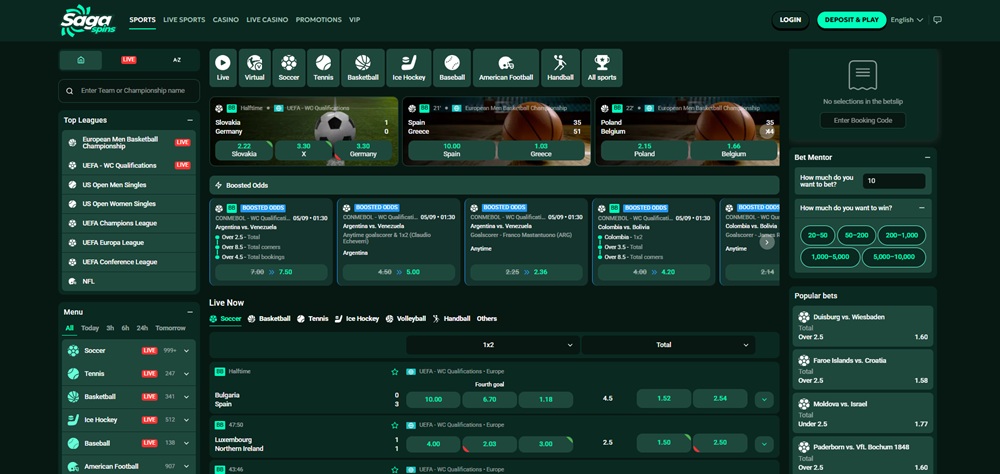
Task: Click the Saga Spins logo
Action: [x=87, y=20]
